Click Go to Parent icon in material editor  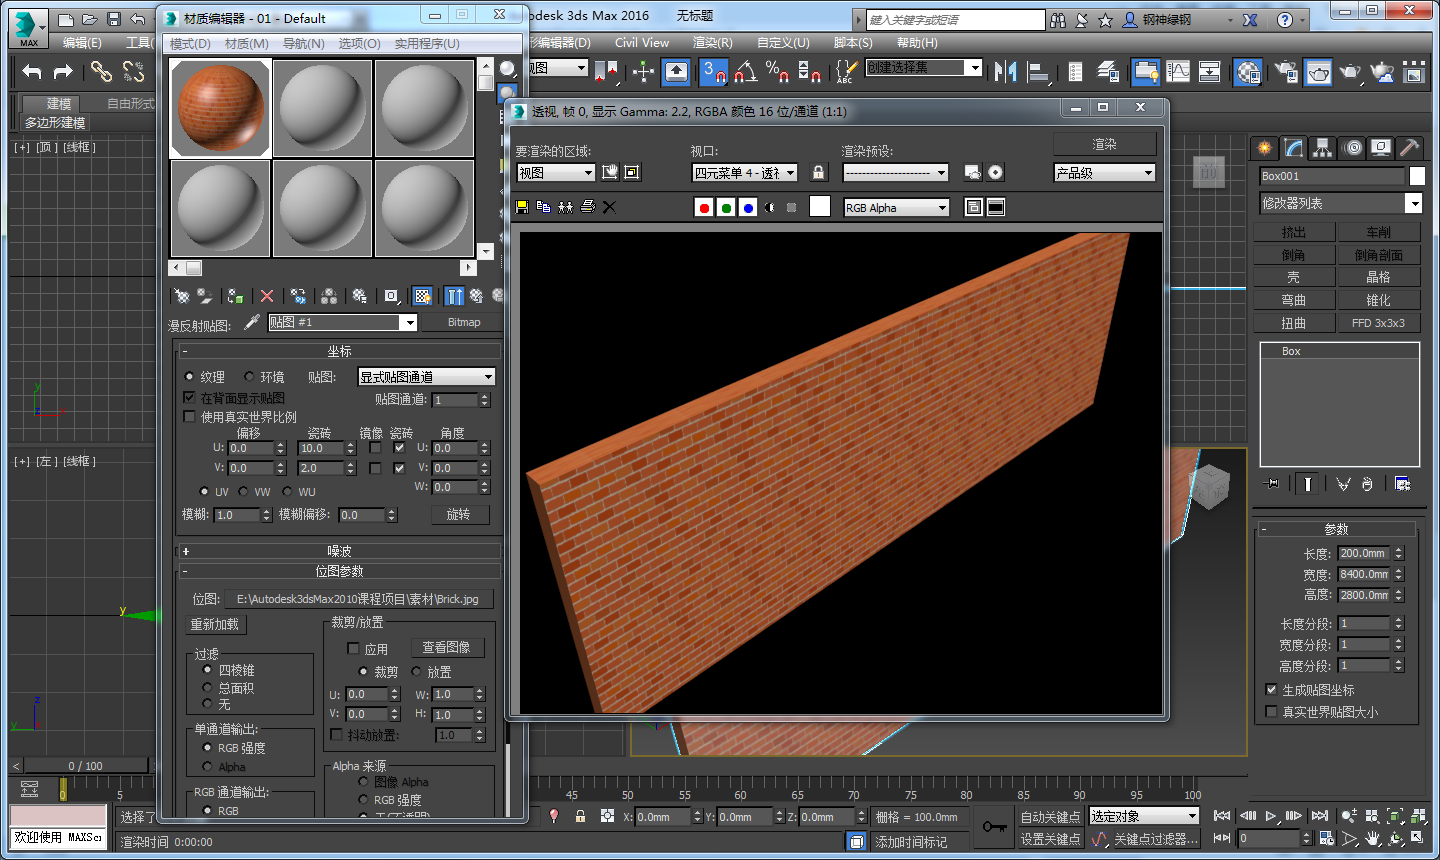coord(476,296)
